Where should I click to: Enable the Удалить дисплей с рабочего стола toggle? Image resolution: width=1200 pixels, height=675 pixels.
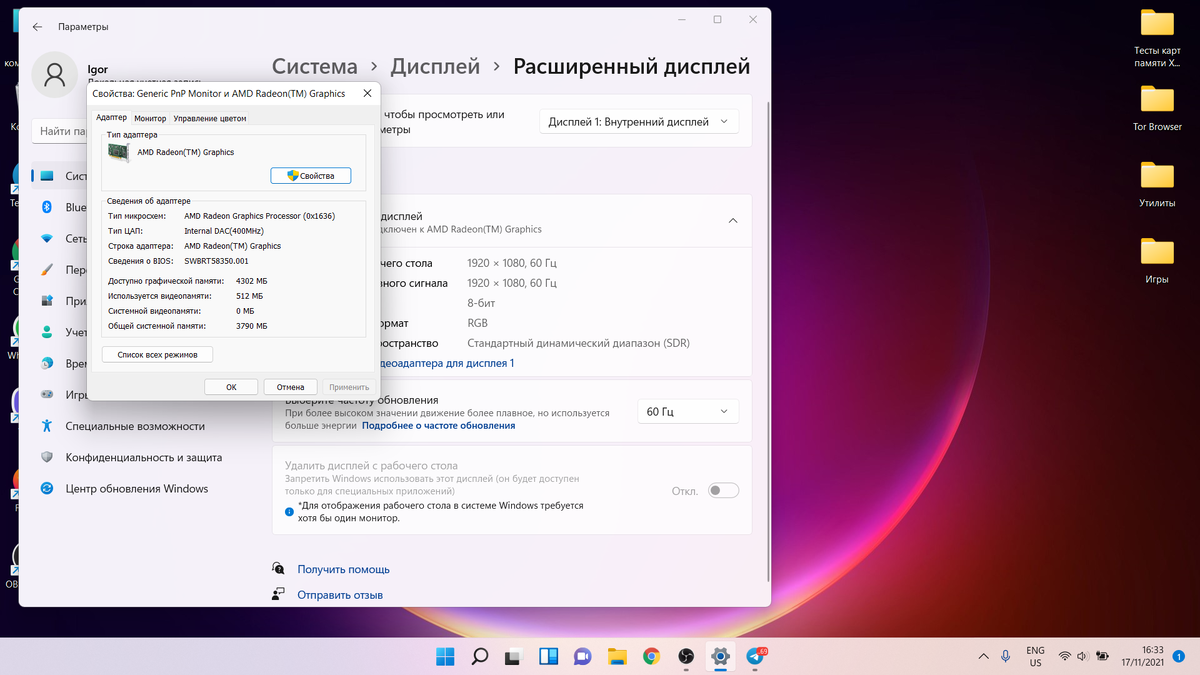coord(722,490)
